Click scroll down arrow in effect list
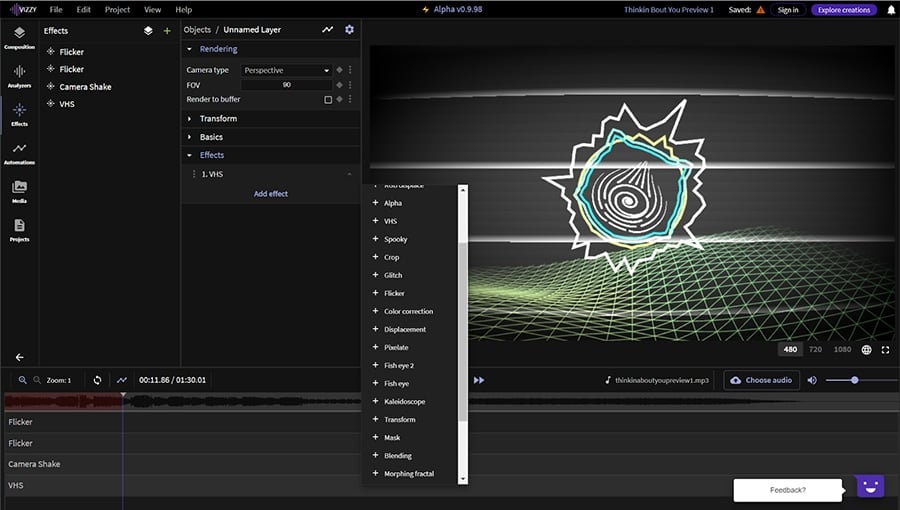Viewport: 900px width, 510px height. 463,478
